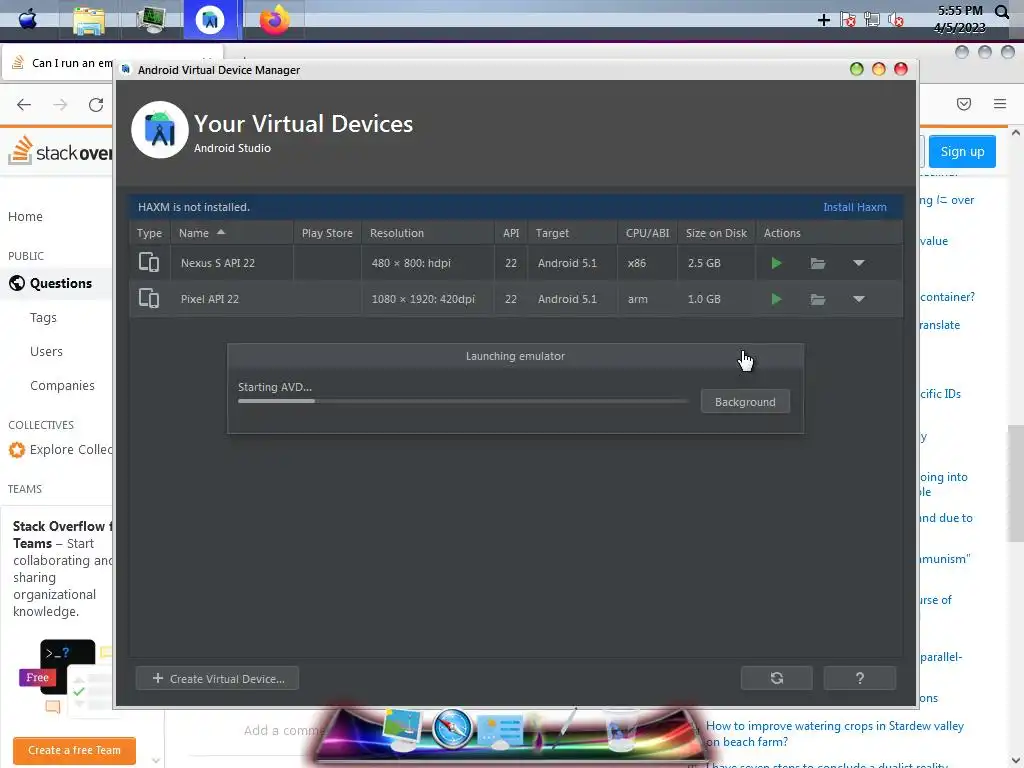Switch to Firefox in top panel

pos(274,20)
